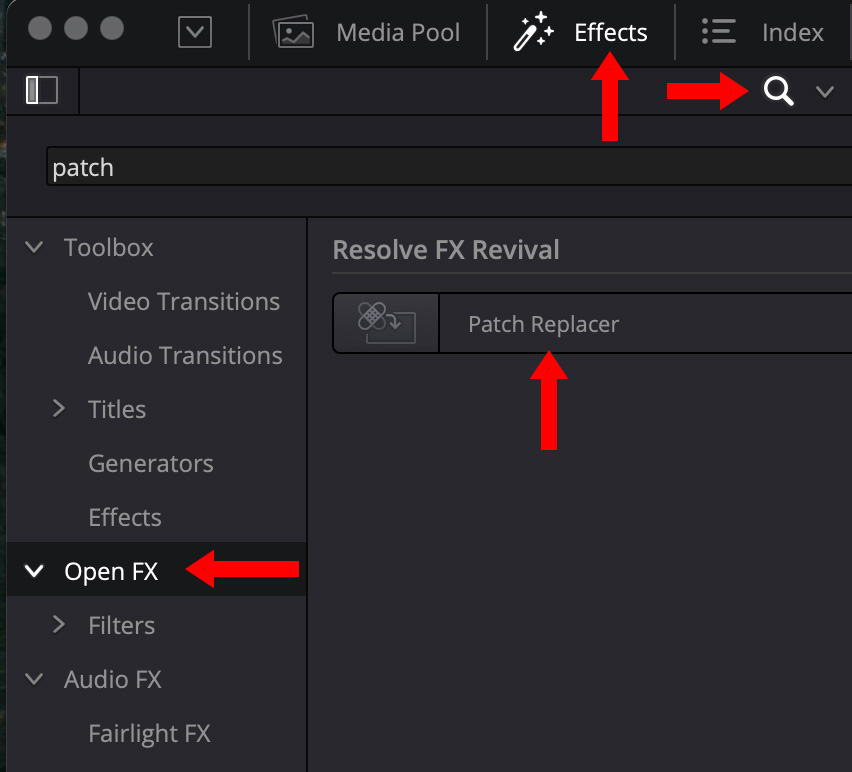This screenshot has height=772, width=852.
Task: Click the Patch Replacer effect icon
Action: point(385,323)
